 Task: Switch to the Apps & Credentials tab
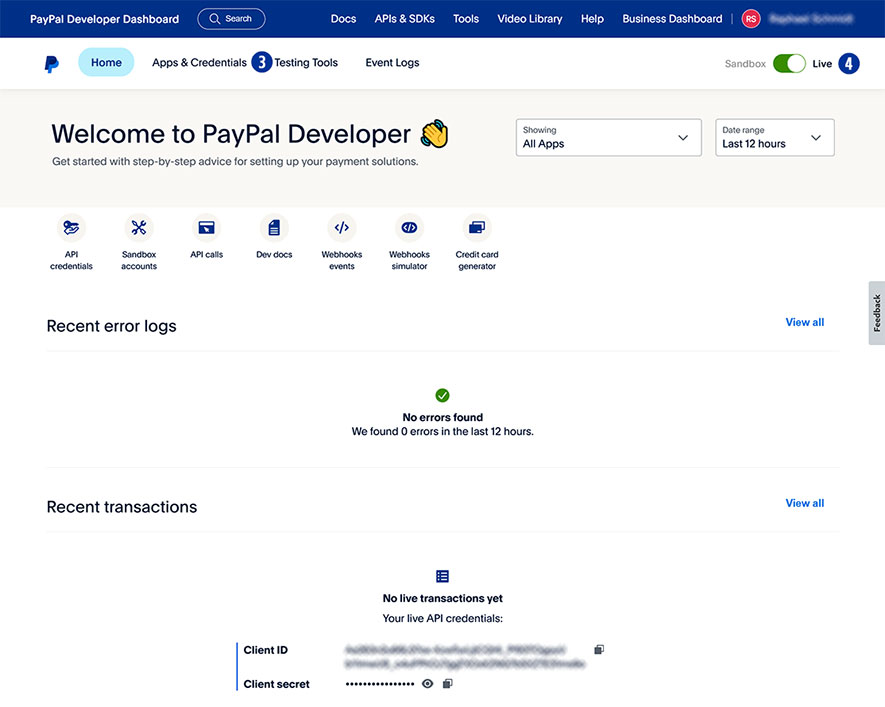(x=199, y=63)
